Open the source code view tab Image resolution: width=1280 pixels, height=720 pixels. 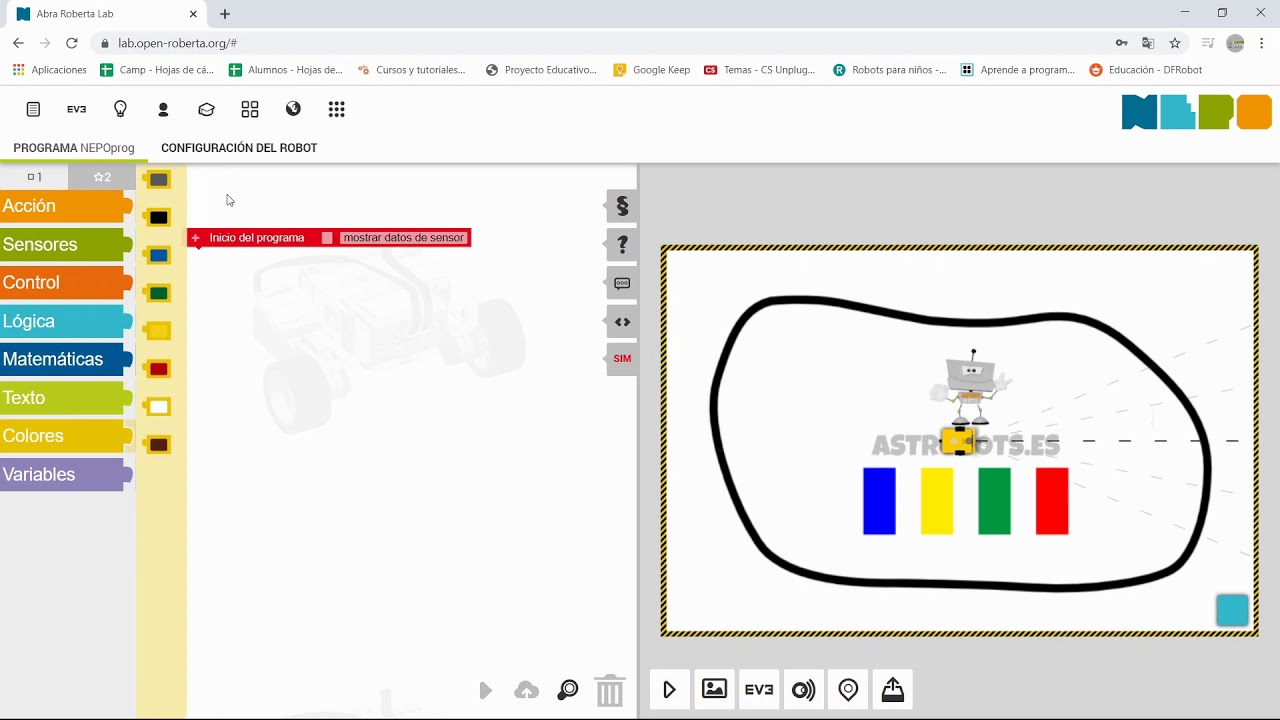621,322
